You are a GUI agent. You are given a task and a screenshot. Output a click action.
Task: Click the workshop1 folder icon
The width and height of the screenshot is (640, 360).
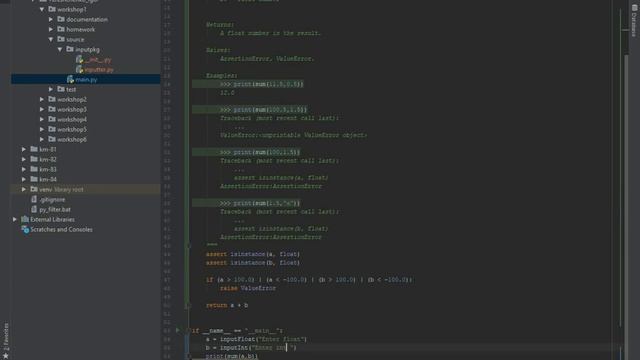click(x=52, y=9)
